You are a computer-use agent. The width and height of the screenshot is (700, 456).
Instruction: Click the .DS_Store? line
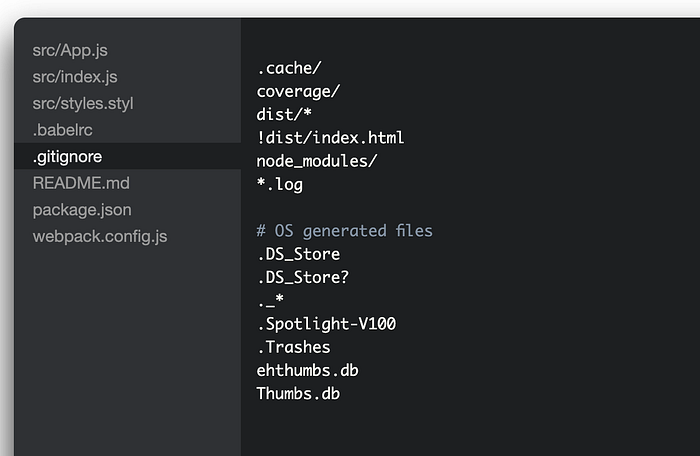coord(303,277)
